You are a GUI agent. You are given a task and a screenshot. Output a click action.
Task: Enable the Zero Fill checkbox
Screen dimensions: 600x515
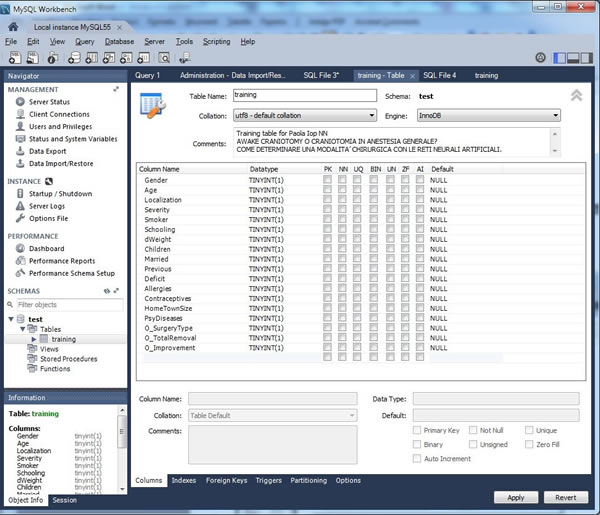[x=529, y=444]
